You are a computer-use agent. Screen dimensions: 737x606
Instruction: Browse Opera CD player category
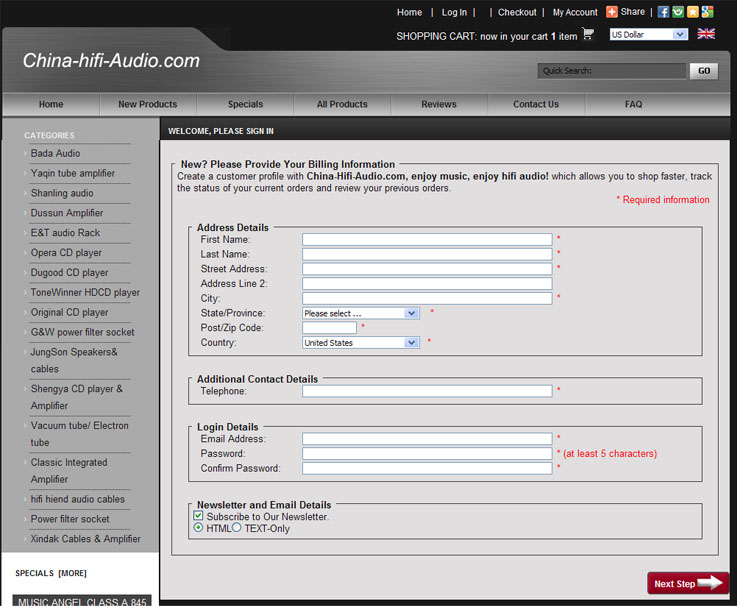(66, 253)
